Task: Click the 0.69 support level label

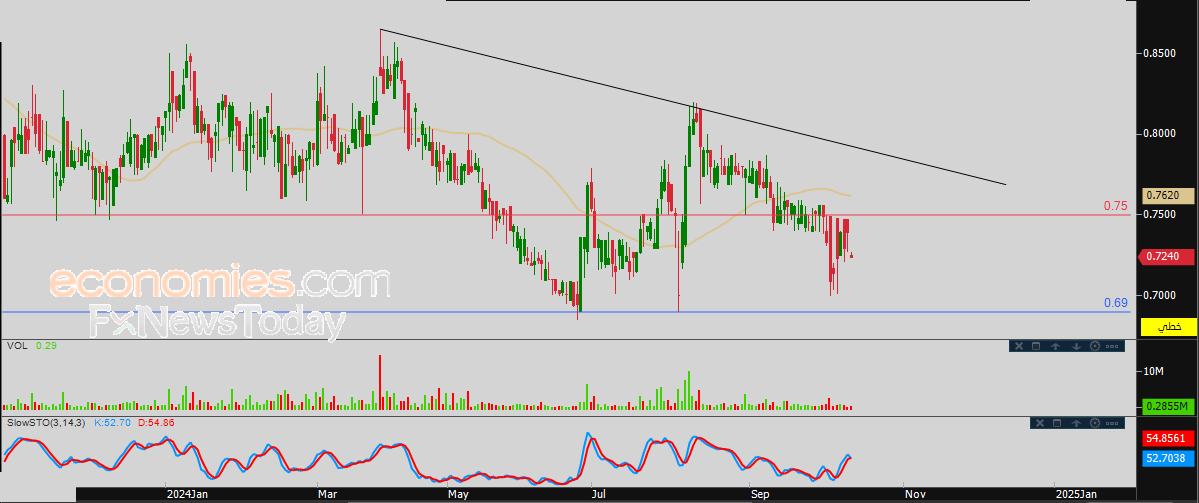Action: (x=1116, y=303)
